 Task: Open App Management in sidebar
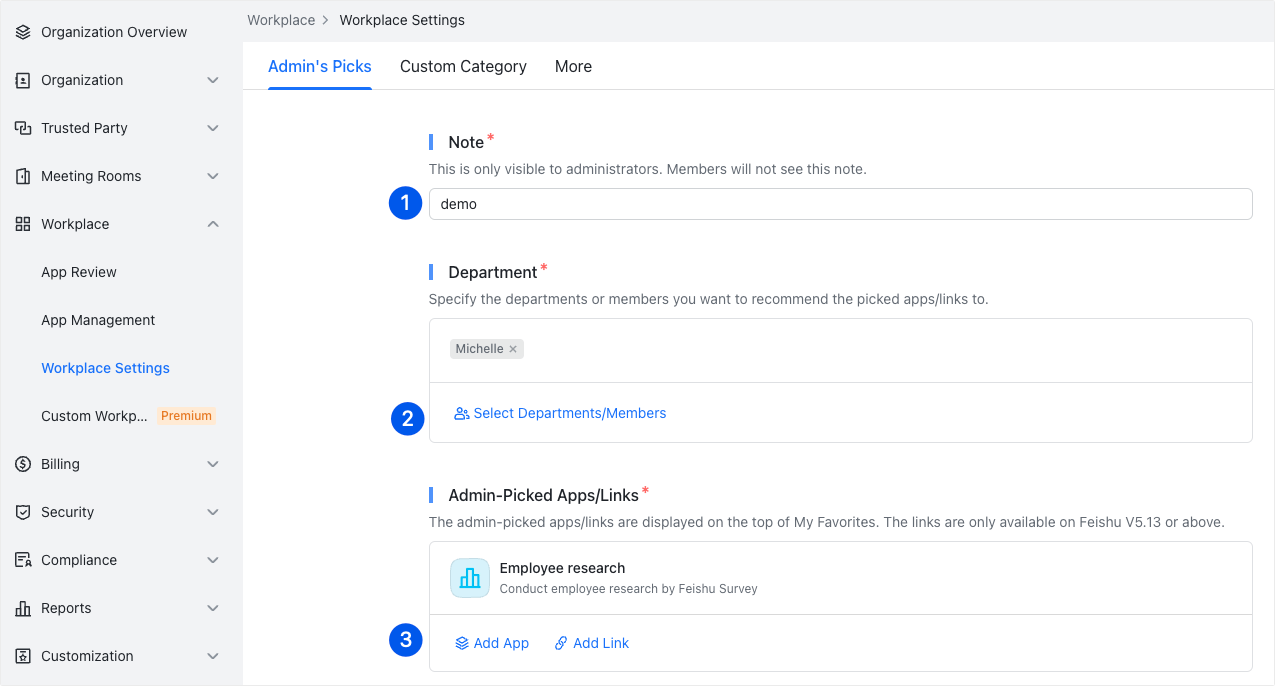(98, 320)
